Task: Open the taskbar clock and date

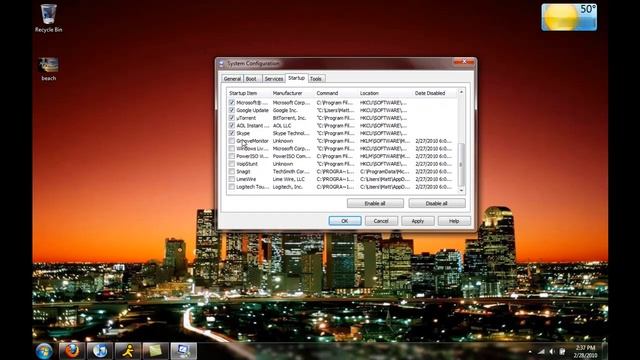Action: point(585,351)
